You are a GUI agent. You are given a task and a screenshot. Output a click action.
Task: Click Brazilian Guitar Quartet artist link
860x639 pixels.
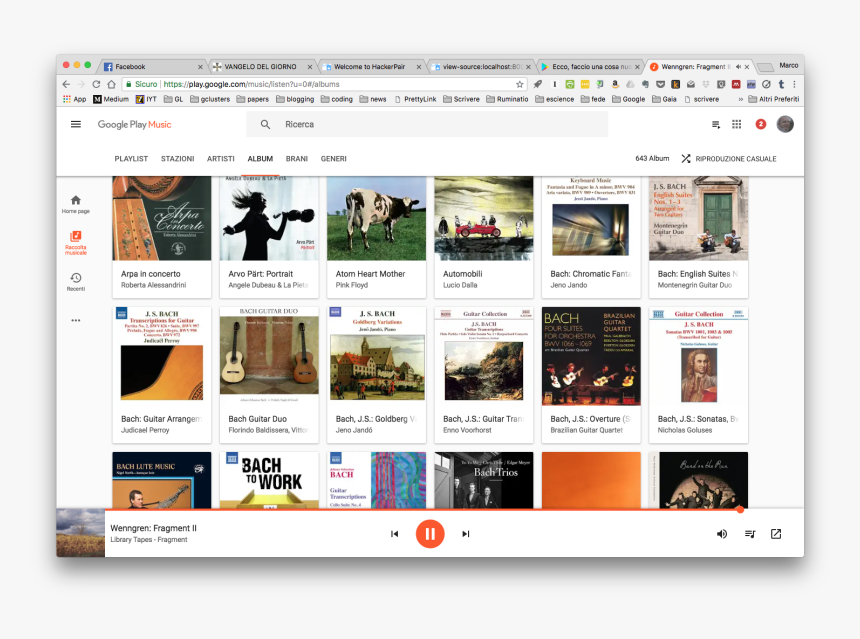586,430
